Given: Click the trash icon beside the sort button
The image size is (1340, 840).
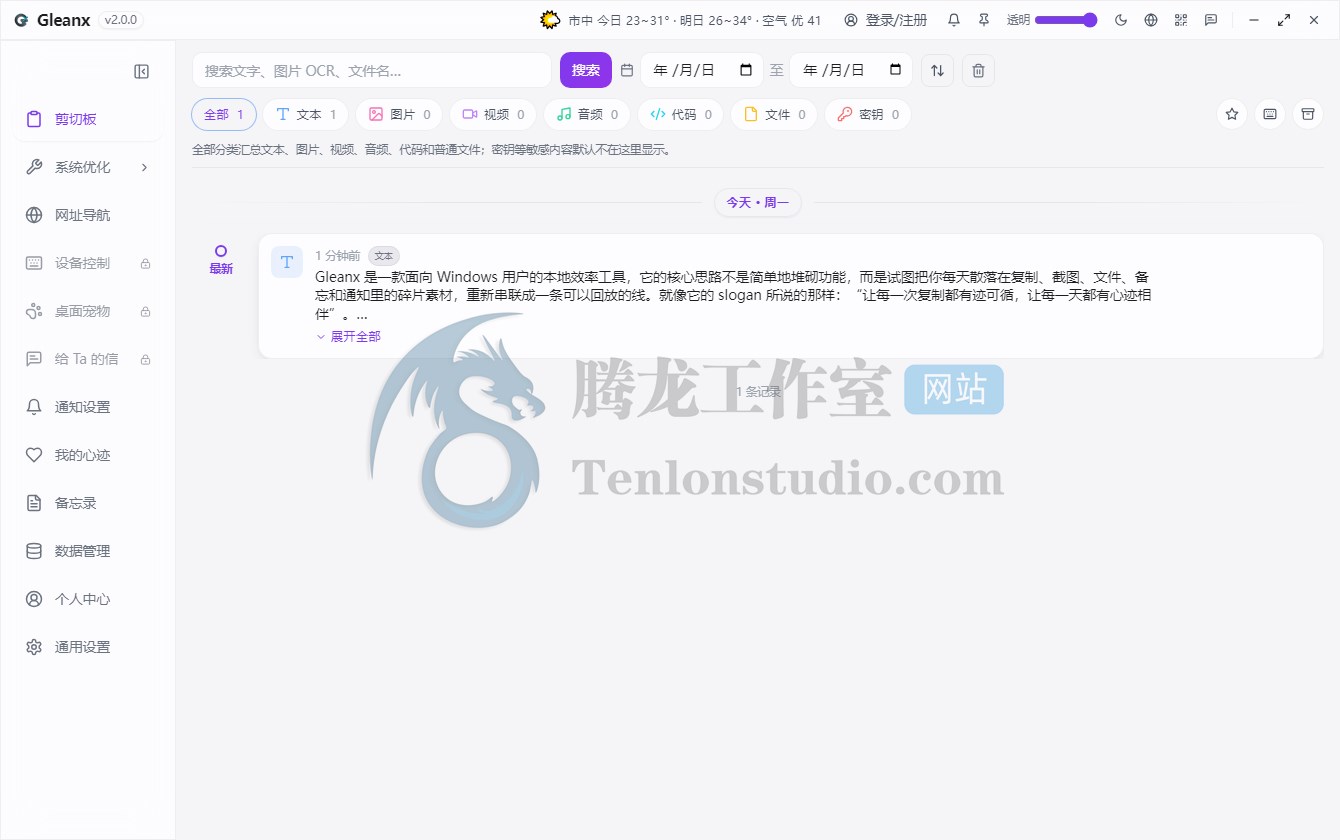Looking at the screenshot, I should pos(979,70).
